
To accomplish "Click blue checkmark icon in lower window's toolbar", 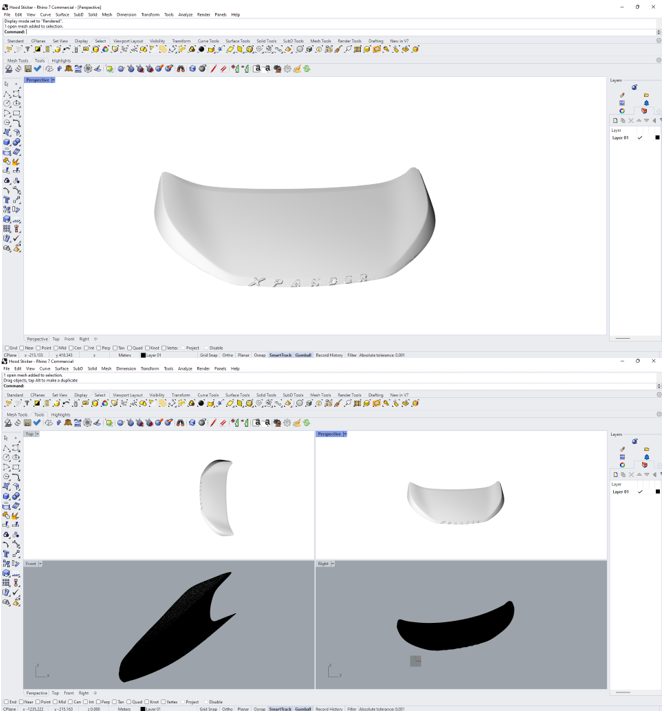I will pos(37,422).
